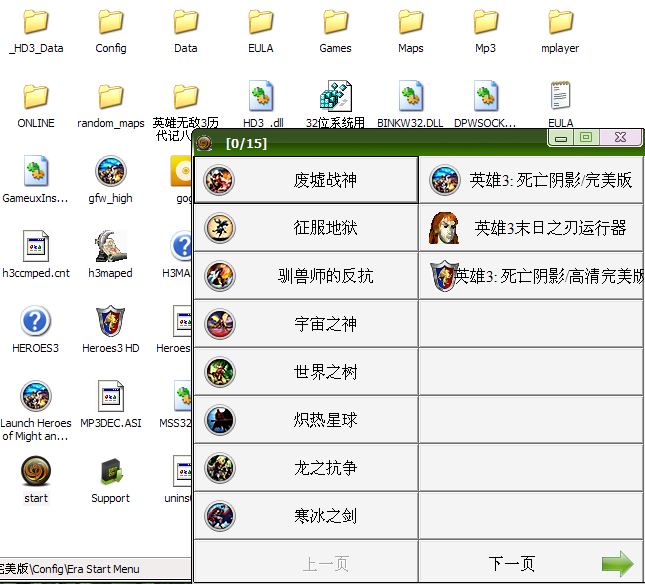Select the gfw_high application icon

(x=111, y=171)
